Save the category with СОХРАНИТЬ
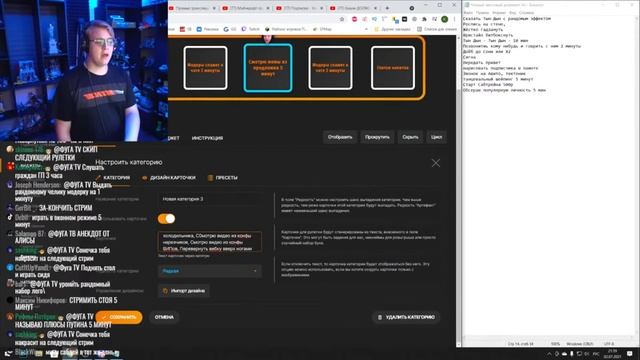Viewport: 640px width, 360px height. tap(119, 317)
